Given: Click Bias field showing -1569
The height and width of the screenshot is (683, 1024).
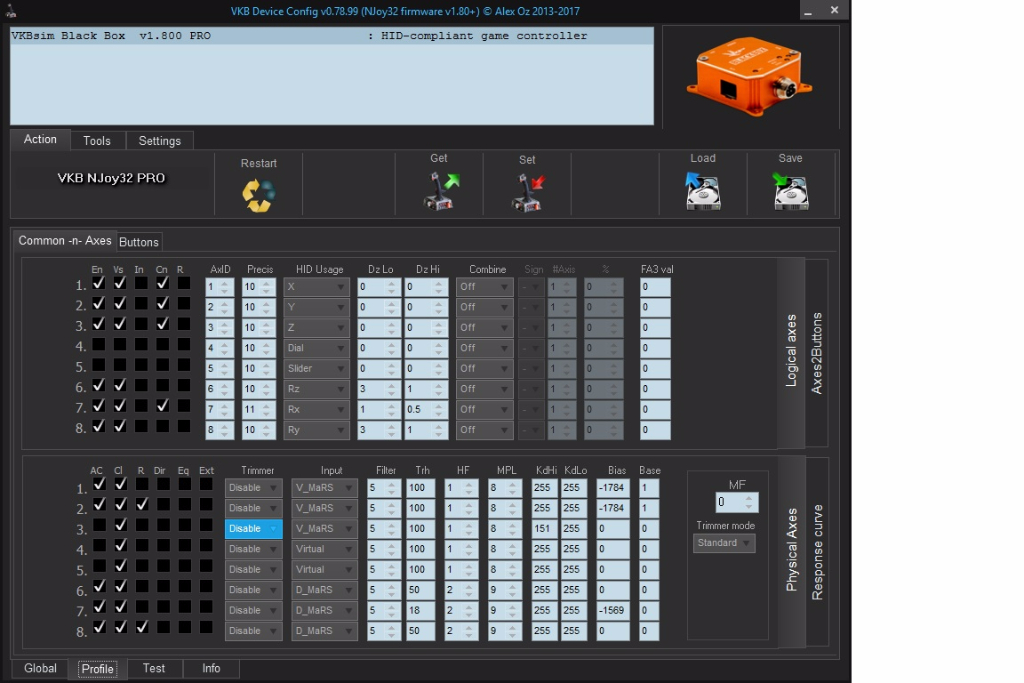Looking at the screenshot, I should tap(613, 611).
